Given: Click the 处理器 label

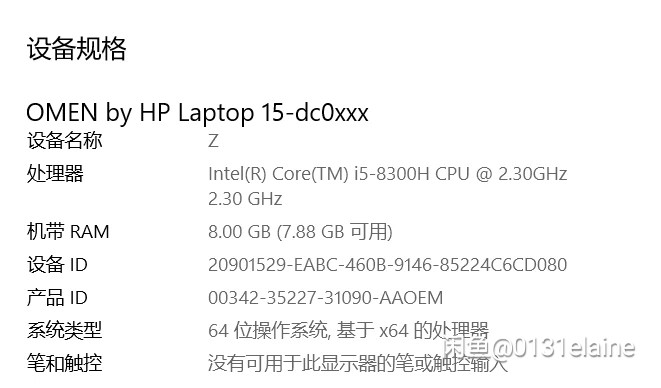Looking at the screenshot, I should pos(55,173).
